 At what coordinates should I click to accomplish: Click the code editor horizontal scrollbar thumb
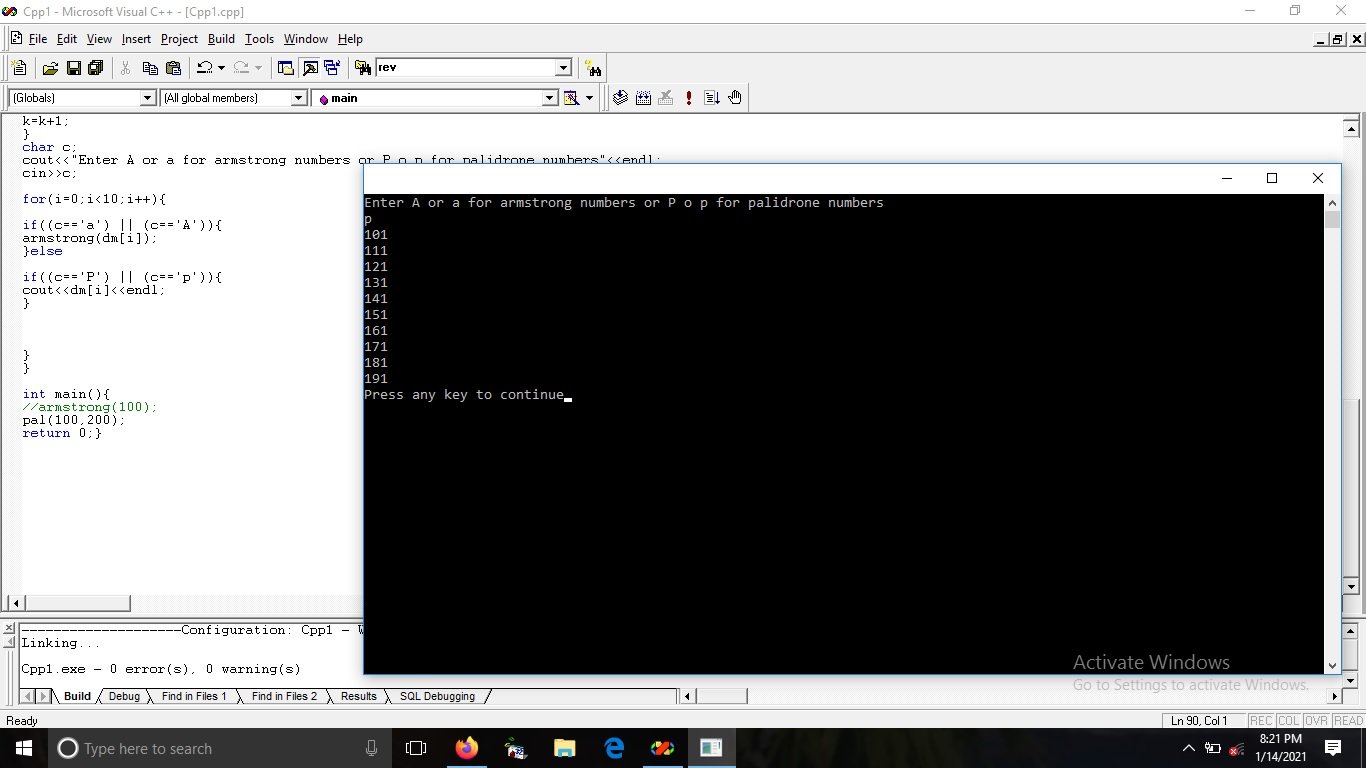(77, 603)
